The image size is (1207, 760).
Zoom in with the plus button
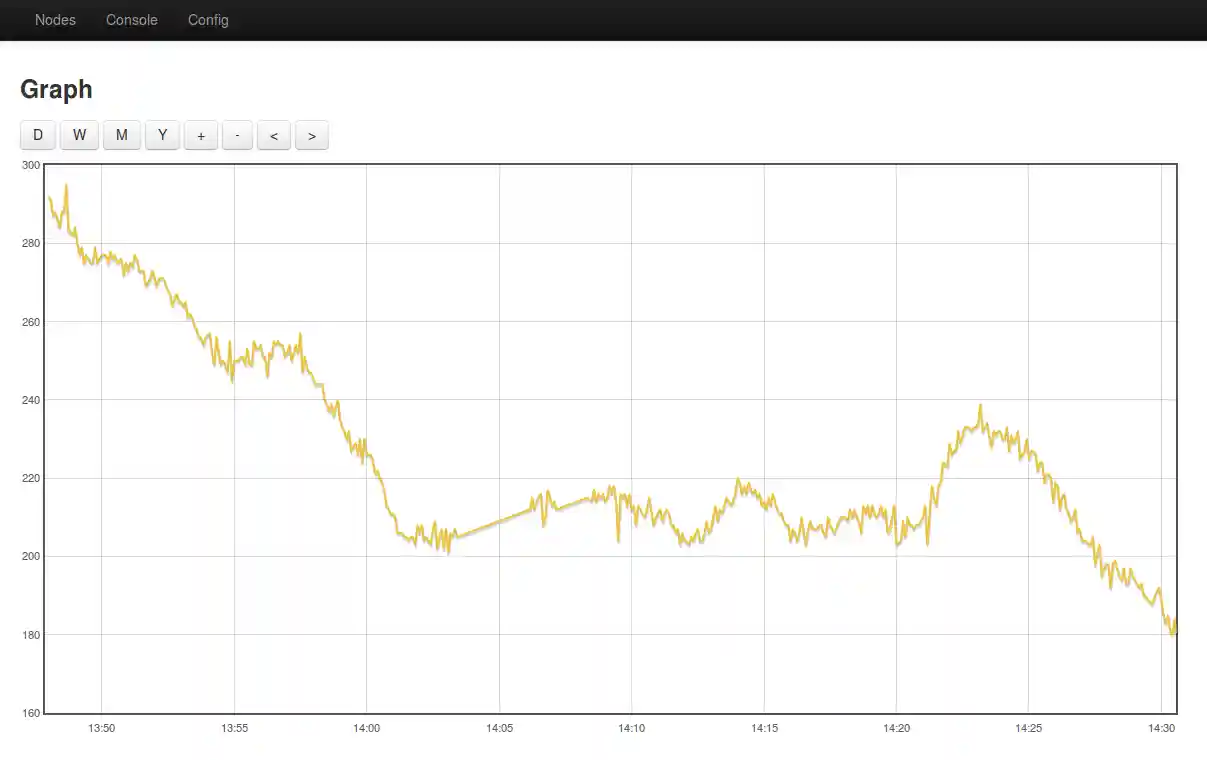click(201, 135)
